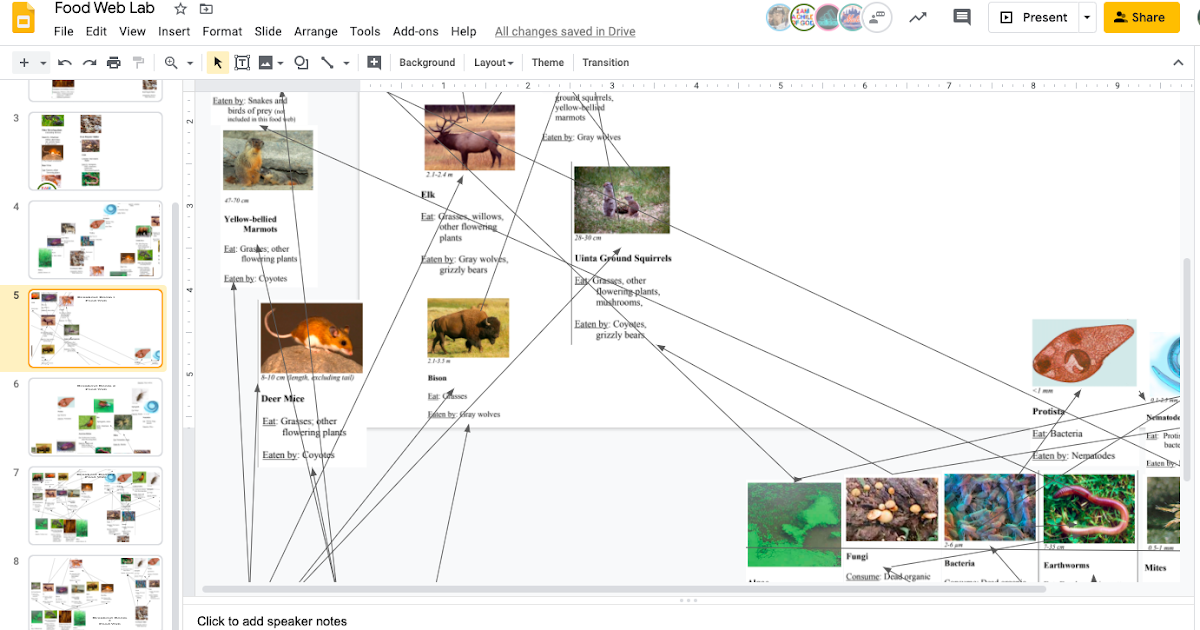Select the Paint format tool
Screen dimensions: 1200x630
(x=137, y=62)
